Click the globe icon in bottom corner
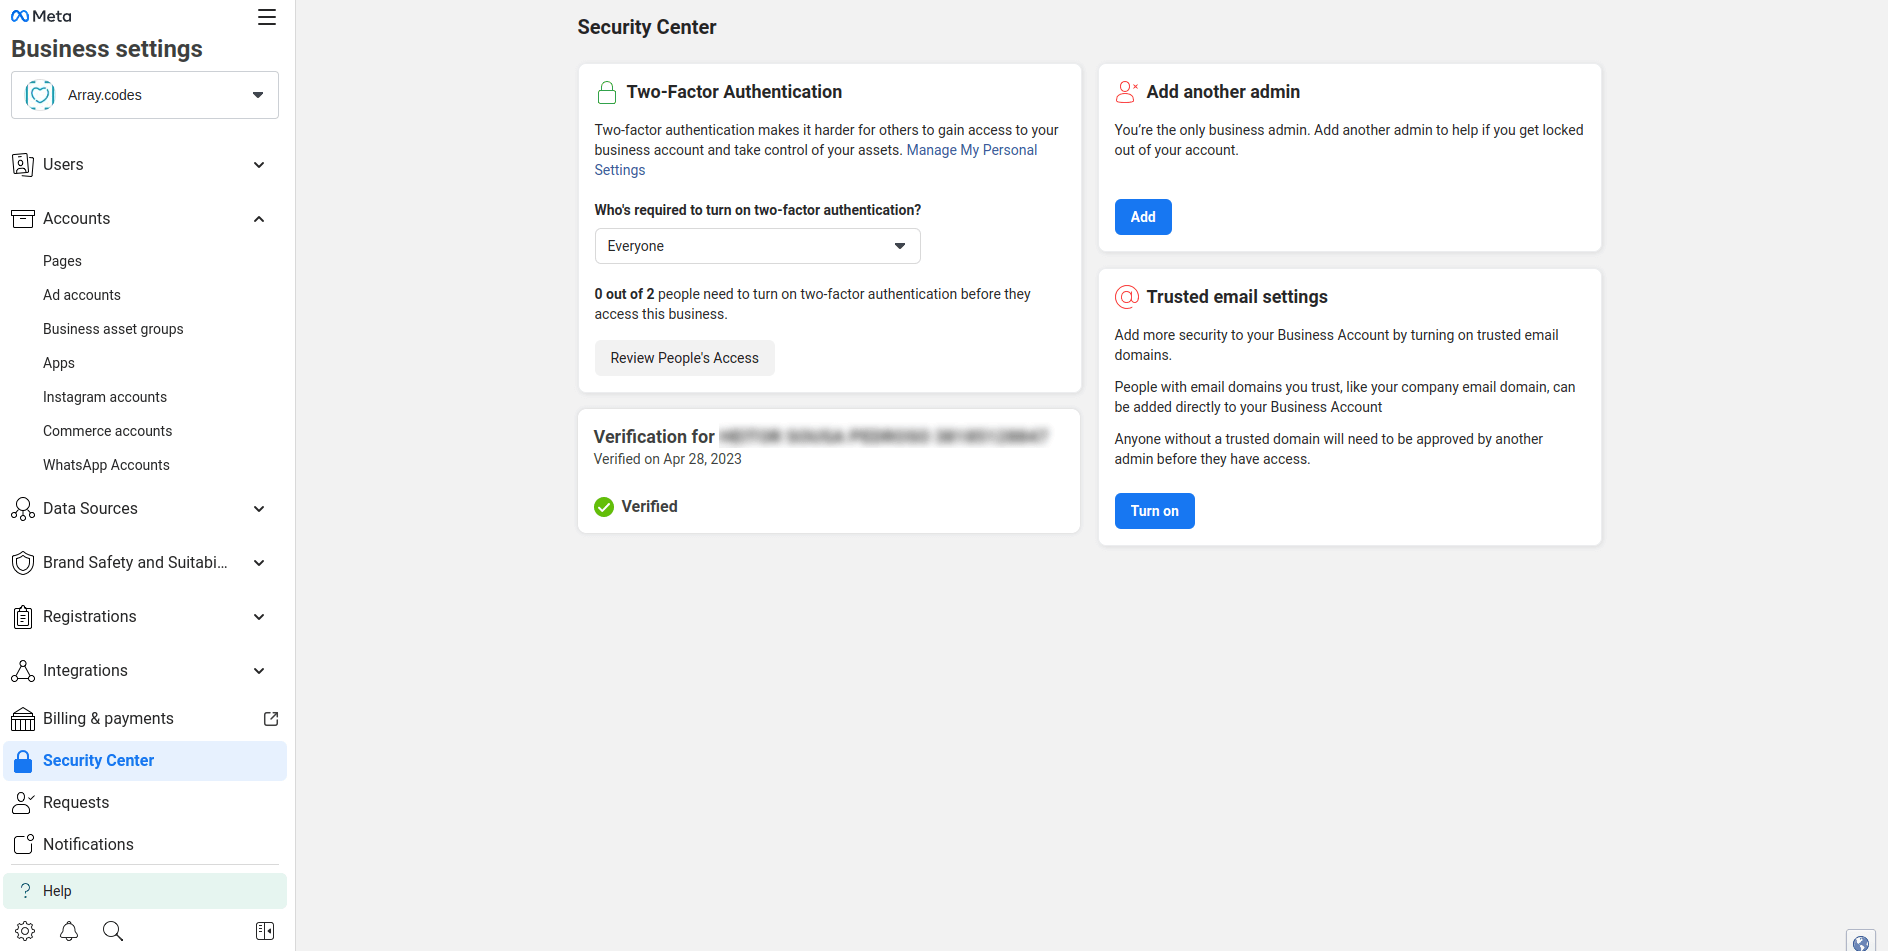The height and width of the screenshot is (951, 1888). pos(1861,942)
